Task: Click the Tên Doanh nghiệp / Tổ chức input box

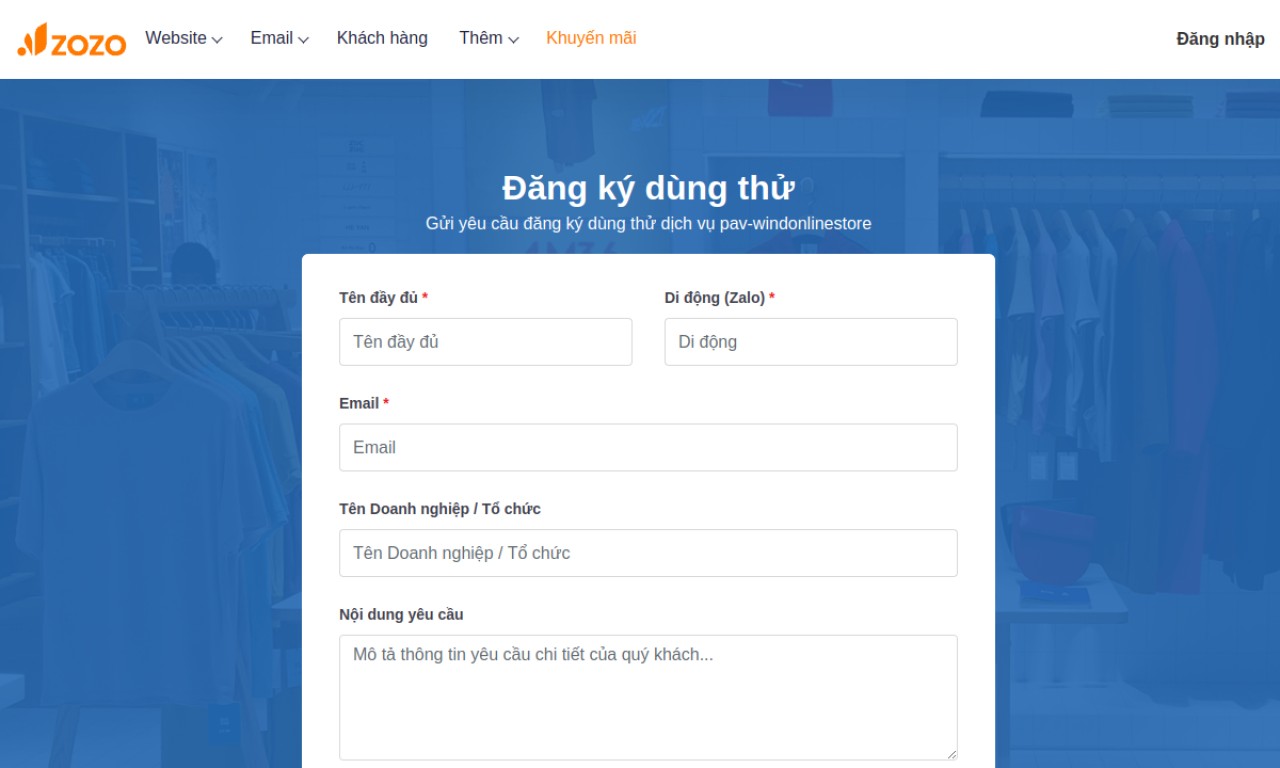Action: pos(648,553)
